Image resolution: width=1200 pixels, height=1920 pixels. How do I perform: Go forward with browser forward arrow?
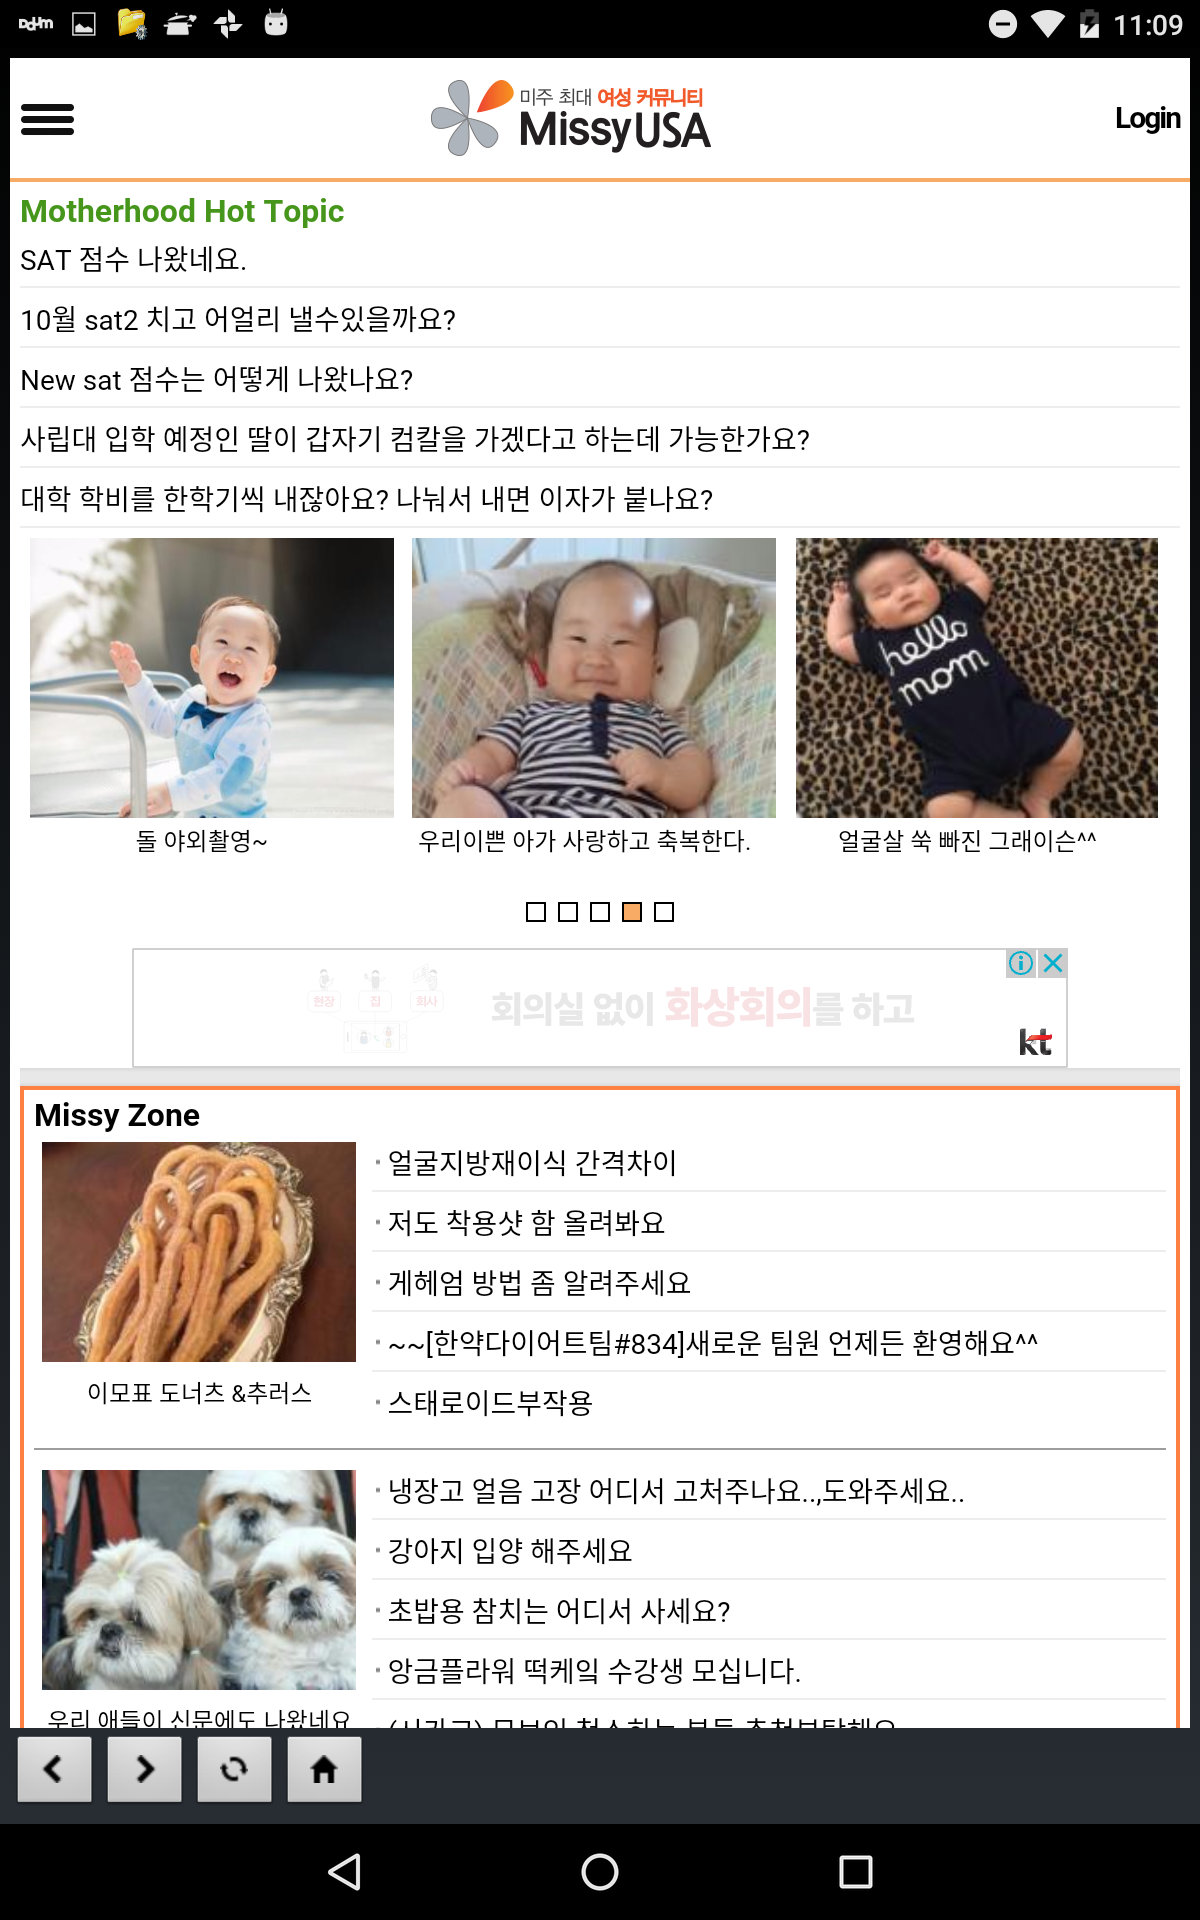(x=144, y=1769)
